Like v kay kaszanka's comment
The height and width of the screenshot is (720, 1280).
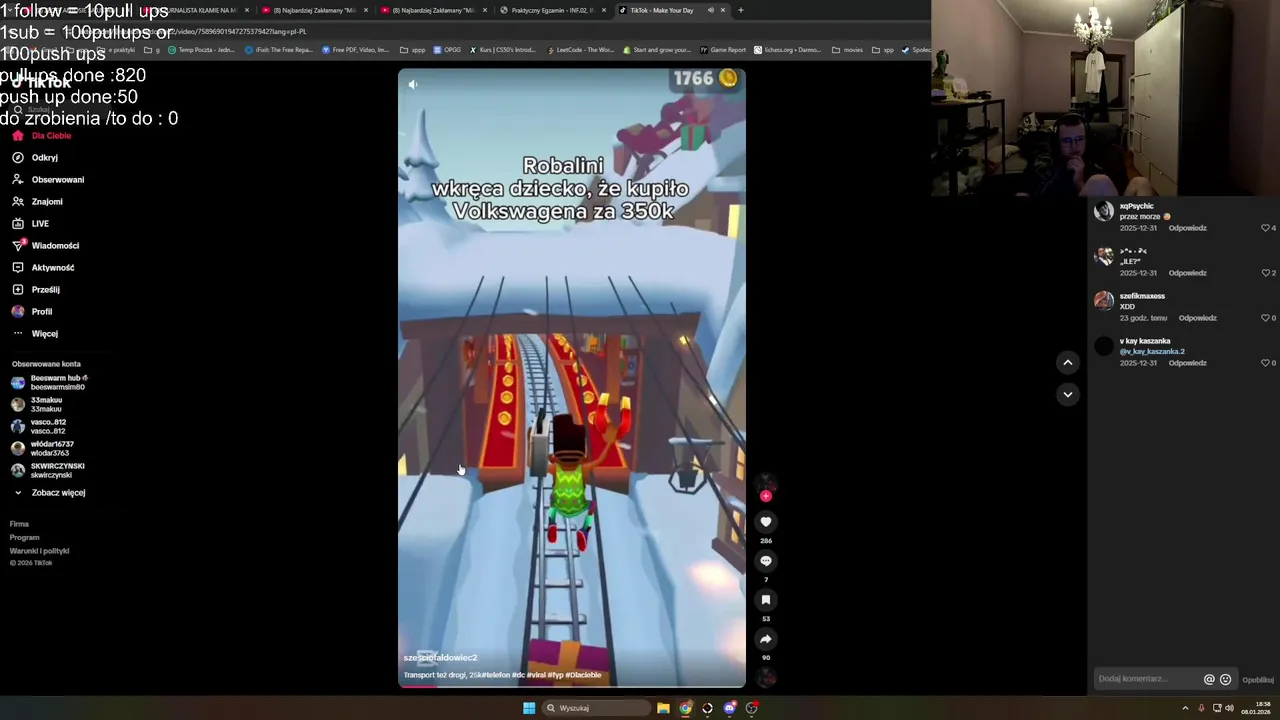click(1265, 363)
